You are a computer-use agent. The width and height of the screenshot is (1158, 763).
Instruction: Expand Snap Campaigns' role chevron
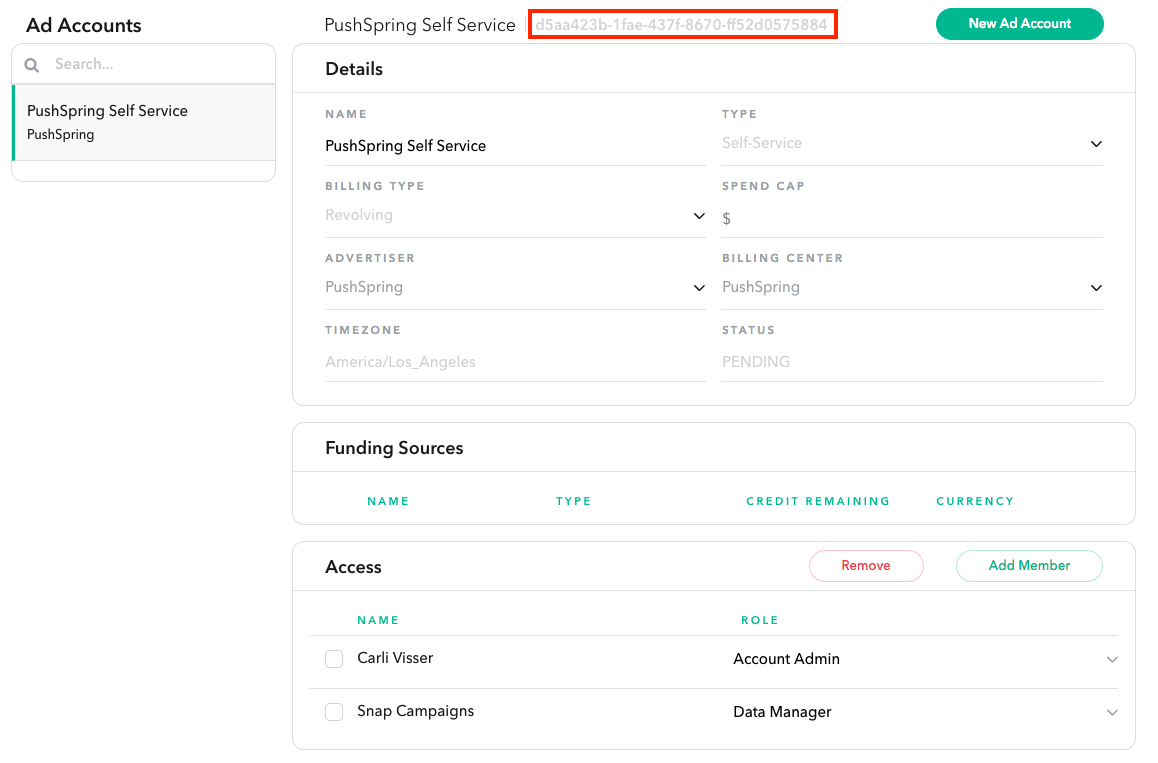click(x=1112, y=713)
